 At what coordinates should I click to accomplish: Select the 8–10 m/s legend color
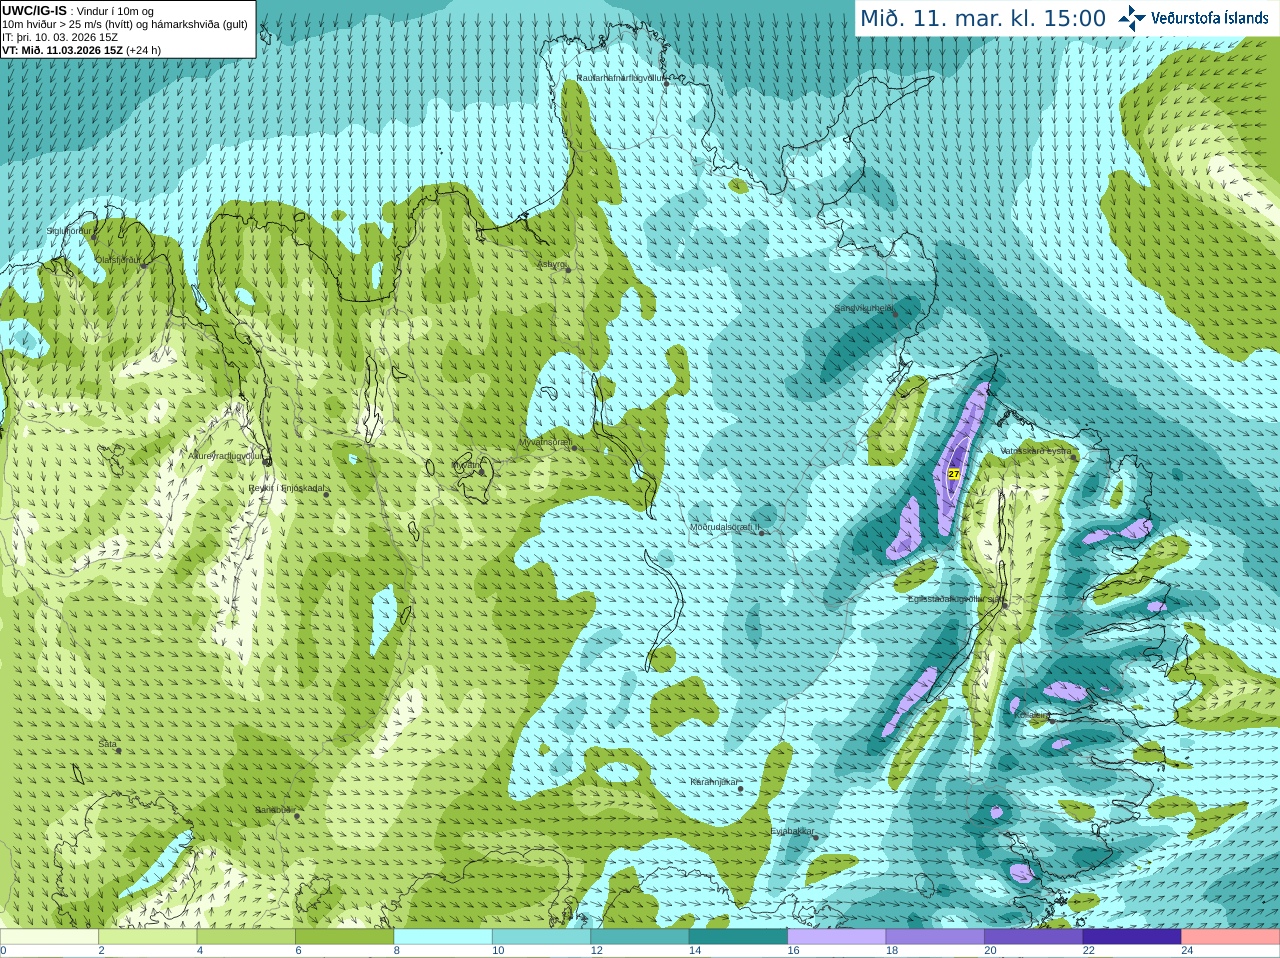443,937
